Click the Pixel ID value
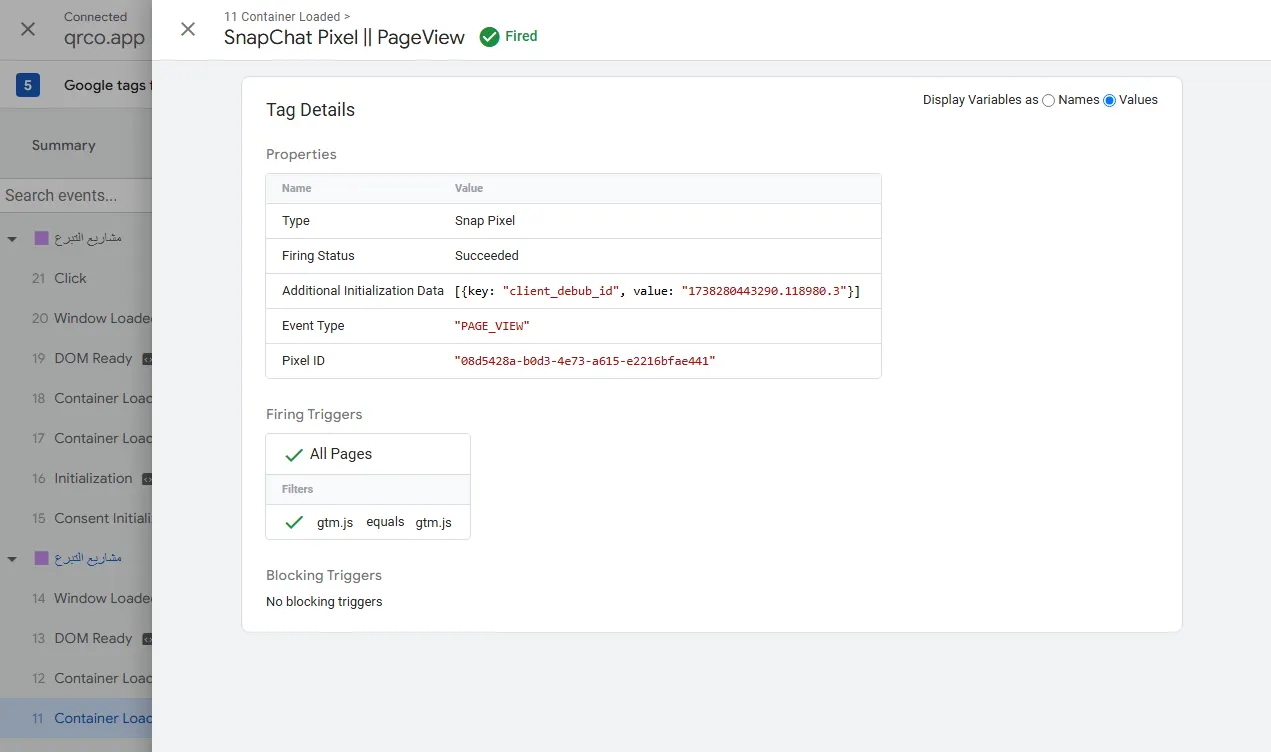This screenshot has width=1271, height=752. (585, 361)
